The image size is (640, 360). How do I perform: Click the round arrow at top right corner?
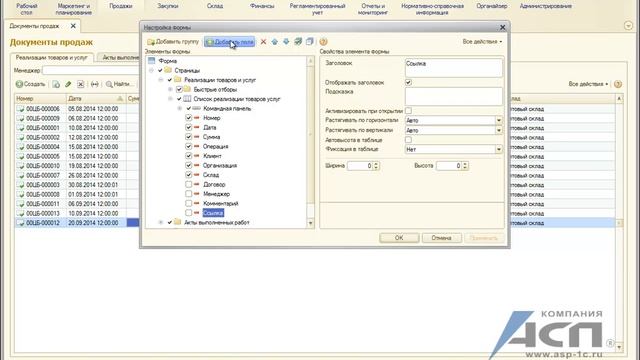click(x=628, y=26)
